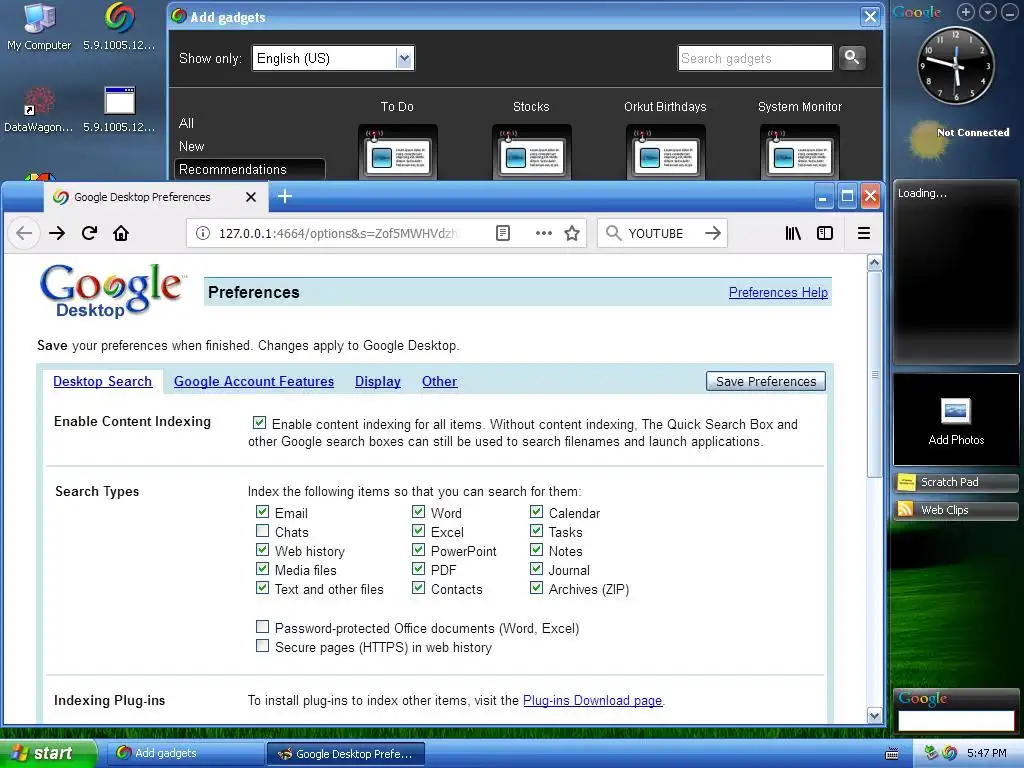Uncheck the Word checkbox
1024x768 pixels.
(419, 512)
